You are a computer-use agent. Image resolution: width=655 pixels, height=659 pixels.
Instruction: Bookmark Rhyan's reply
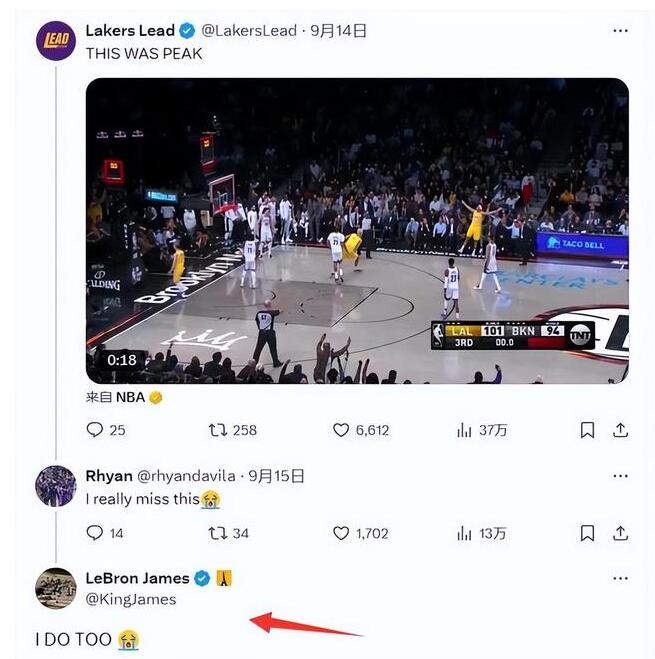(587, 533)
